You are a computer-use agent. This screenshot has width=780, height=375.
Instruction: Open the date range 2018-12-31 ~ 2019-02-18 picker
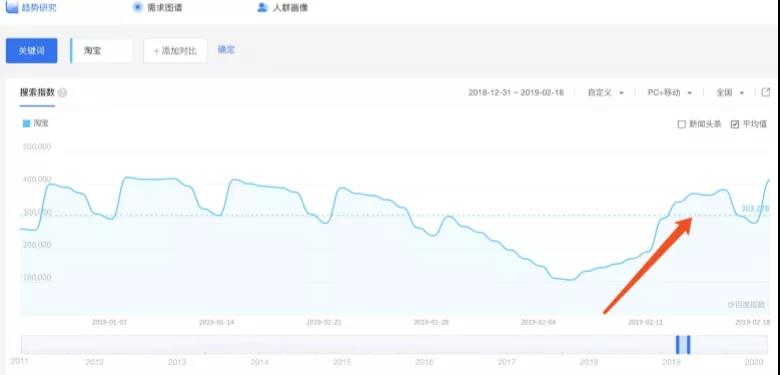pyautogui.click(x=516, y=93)
